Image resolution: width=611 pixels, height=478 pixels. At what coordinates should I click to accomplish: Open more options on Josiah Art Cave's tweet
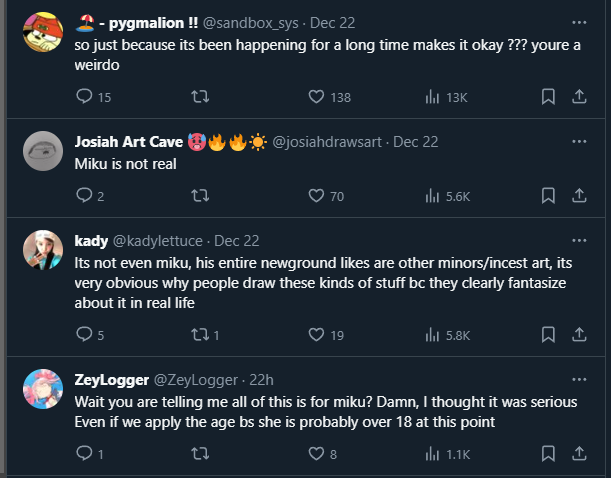pyautogui.click(x=579, y=141)
